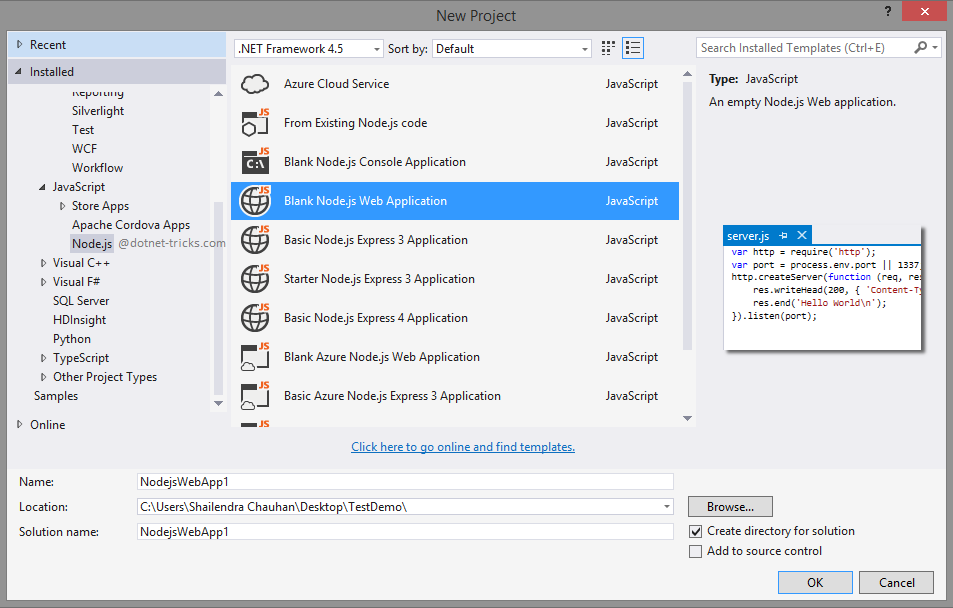Click the From Existing Node.js code icon
This screenshot has width=953, height=608.
coord(256,122)
